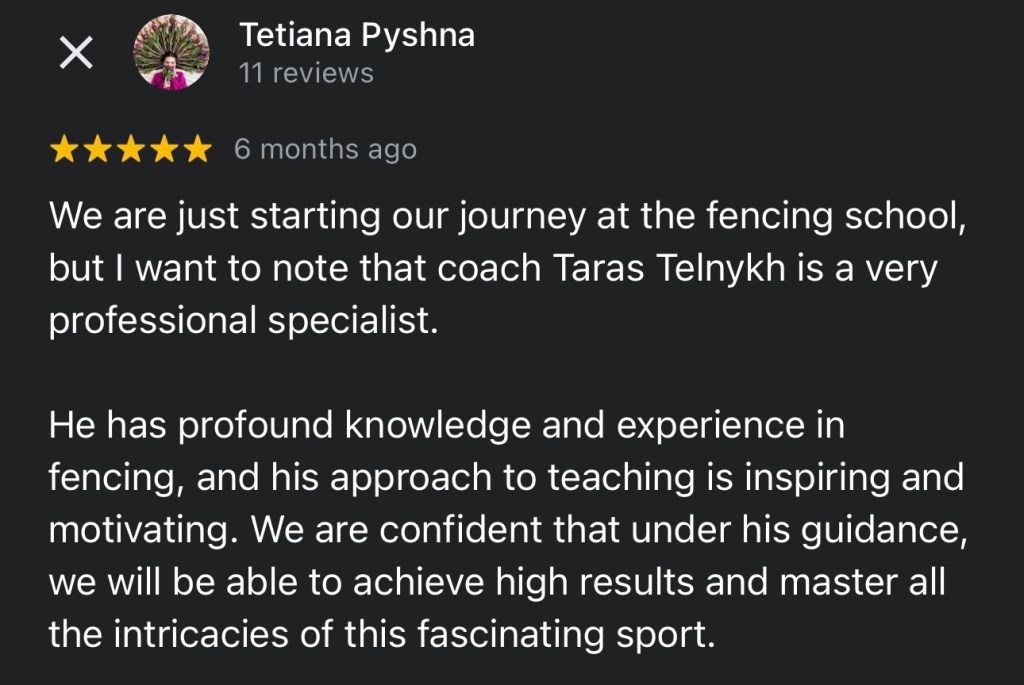Click the reviewer name Tetiana Pyshna

(x=356, y=35)
